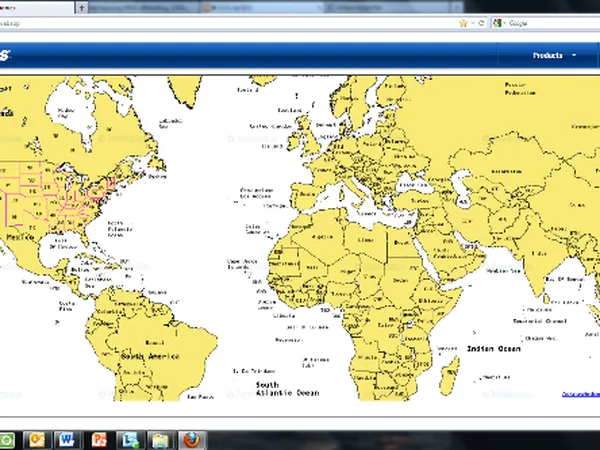Click the Firefox taskbar icon
The width and height of the screenshot is (600, 450).
point(192,440)
